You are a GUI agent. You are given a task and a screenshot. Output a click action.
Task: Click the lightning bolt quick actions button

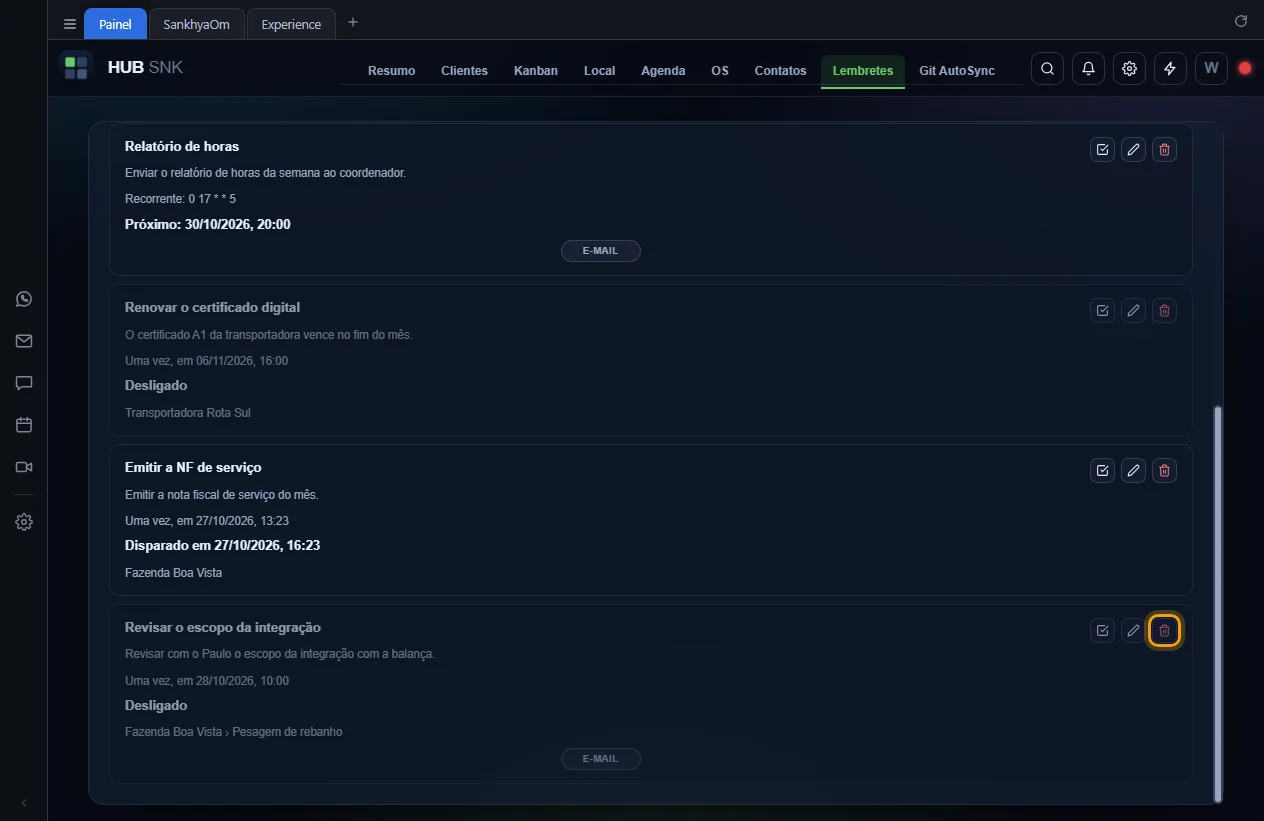click(1170, 69)
